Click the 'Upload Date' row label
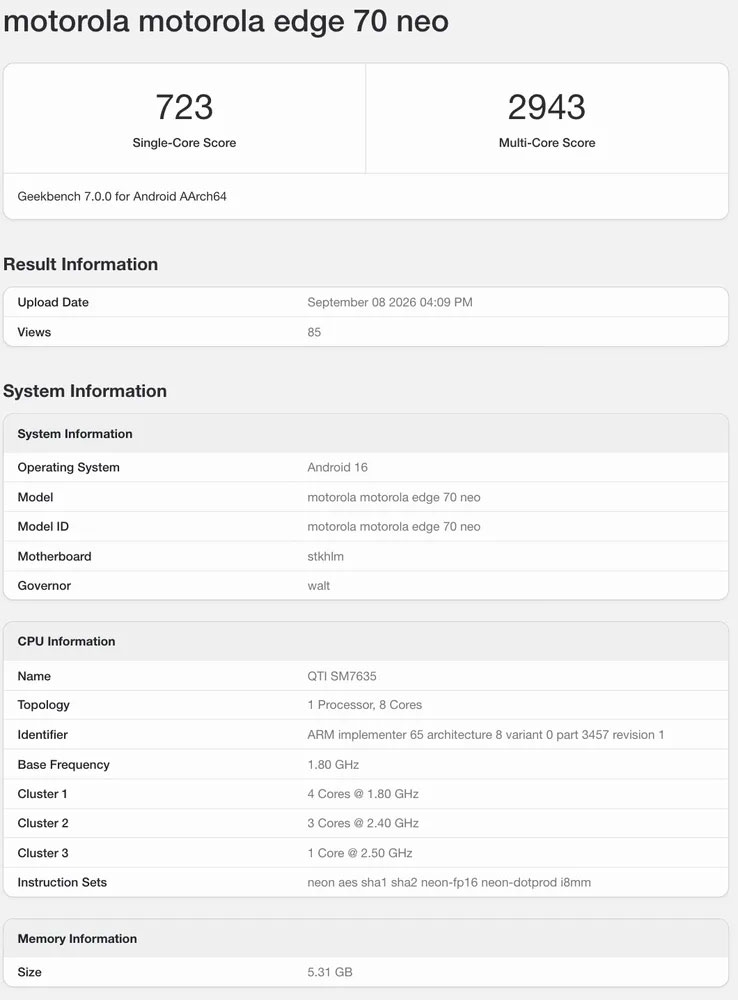The image size is (738, 1000). tap(53, 302)
